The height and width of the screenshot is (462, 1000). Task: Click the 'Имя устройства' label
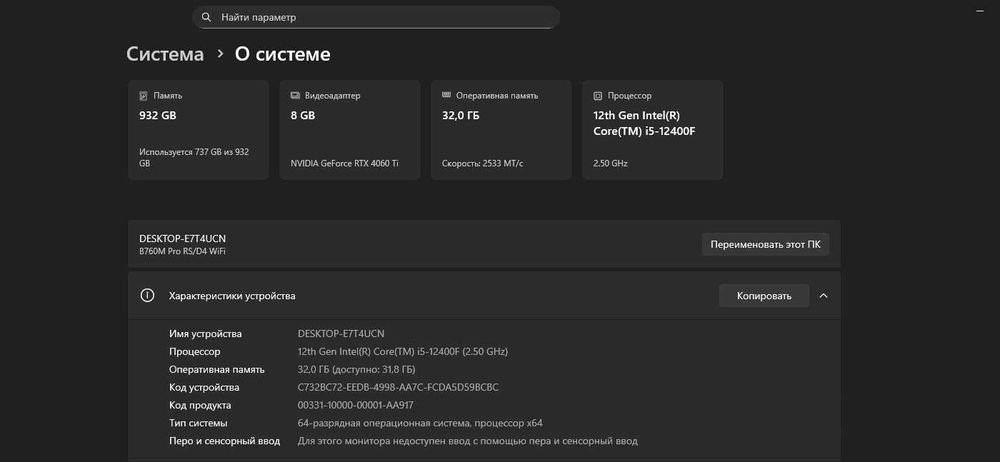(x=205, y=334)
